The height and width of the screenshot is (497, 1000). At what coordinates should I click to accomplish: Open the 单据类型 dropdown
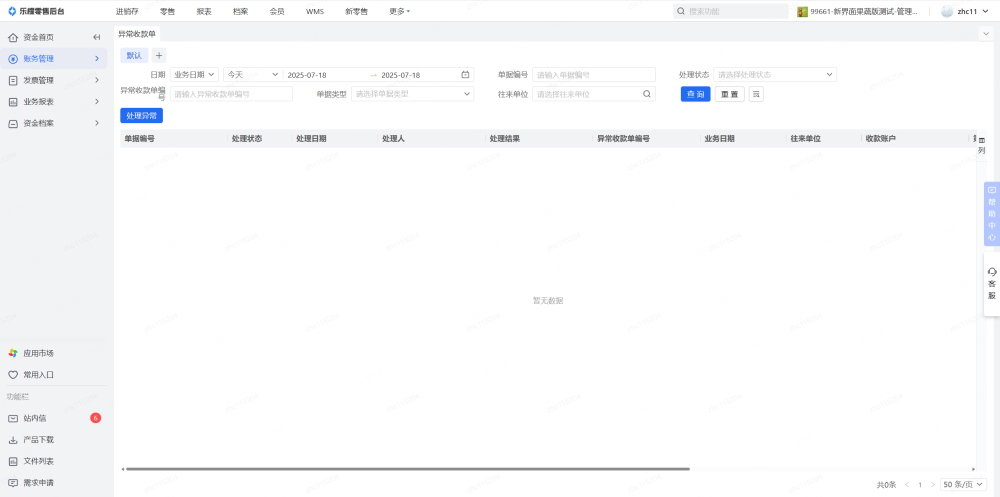pos(413,94)
